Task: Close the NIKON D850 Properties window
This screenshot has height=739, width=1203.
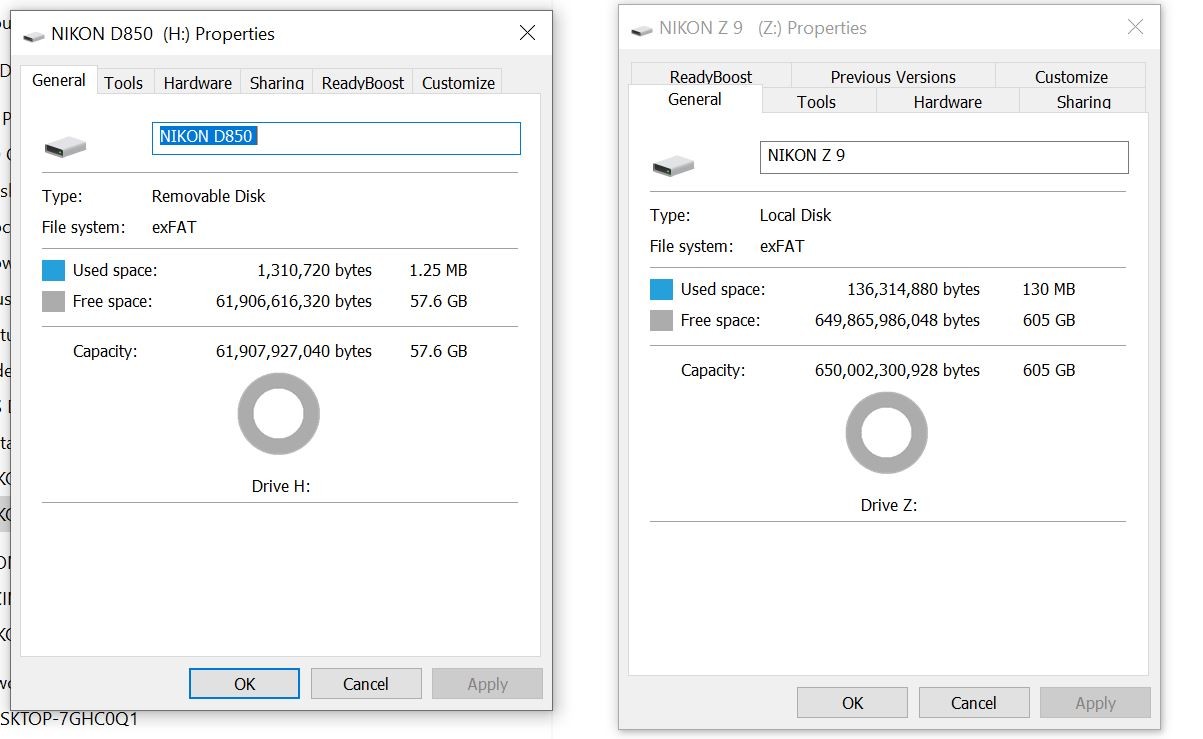Action: pyautogui.click(x=528, y=33)
